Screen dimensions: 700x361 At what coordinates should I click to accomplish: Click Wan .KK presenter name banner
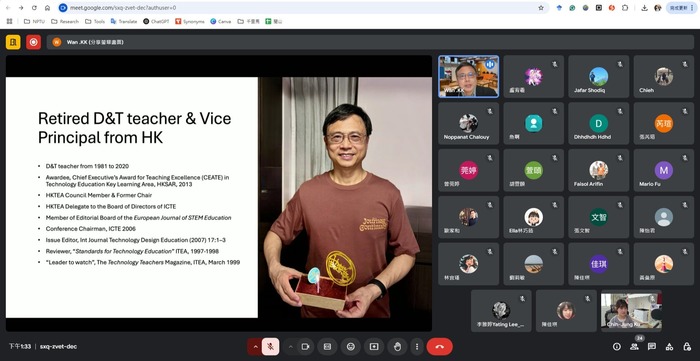pyautogui.click(x=370, y=42)
